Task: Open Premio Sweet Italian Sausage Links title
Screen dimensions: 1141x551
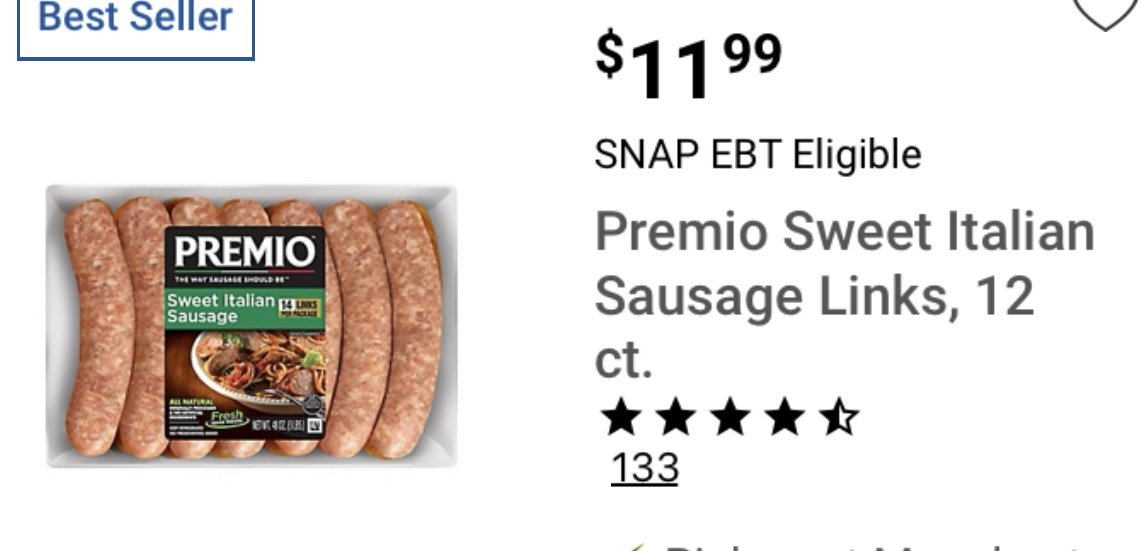Action: (x=844, y=295)
